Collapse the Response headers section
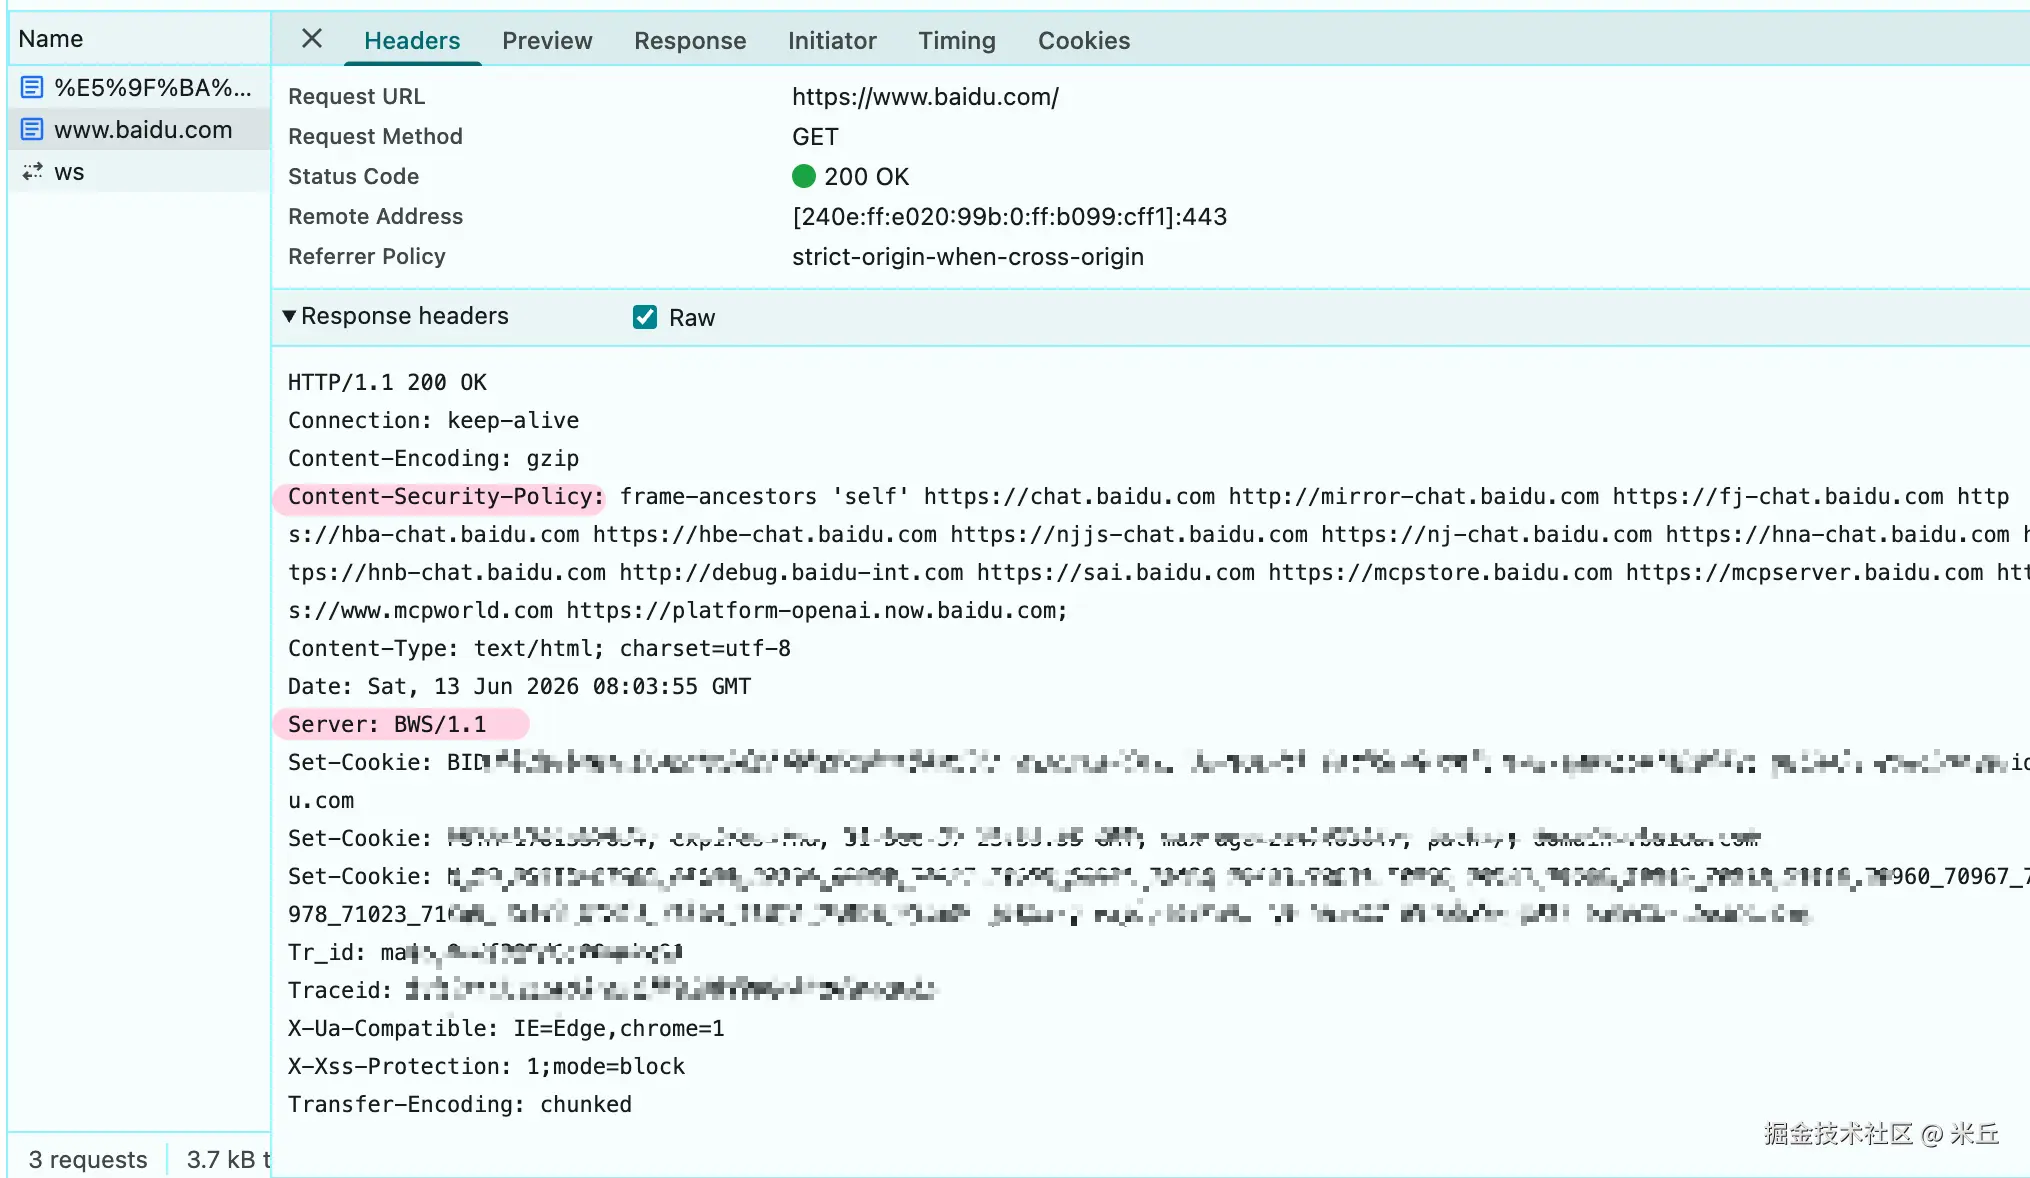Image resolution: width=2030 pixels, height=1178 pixels. click(x=289, y=316)
